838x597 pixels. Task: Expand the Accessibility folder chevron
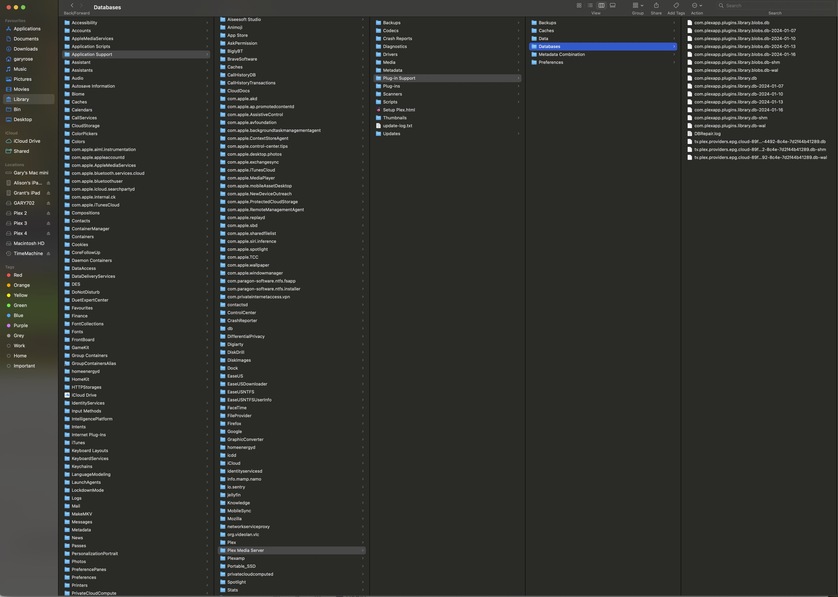tap(207, 23)
